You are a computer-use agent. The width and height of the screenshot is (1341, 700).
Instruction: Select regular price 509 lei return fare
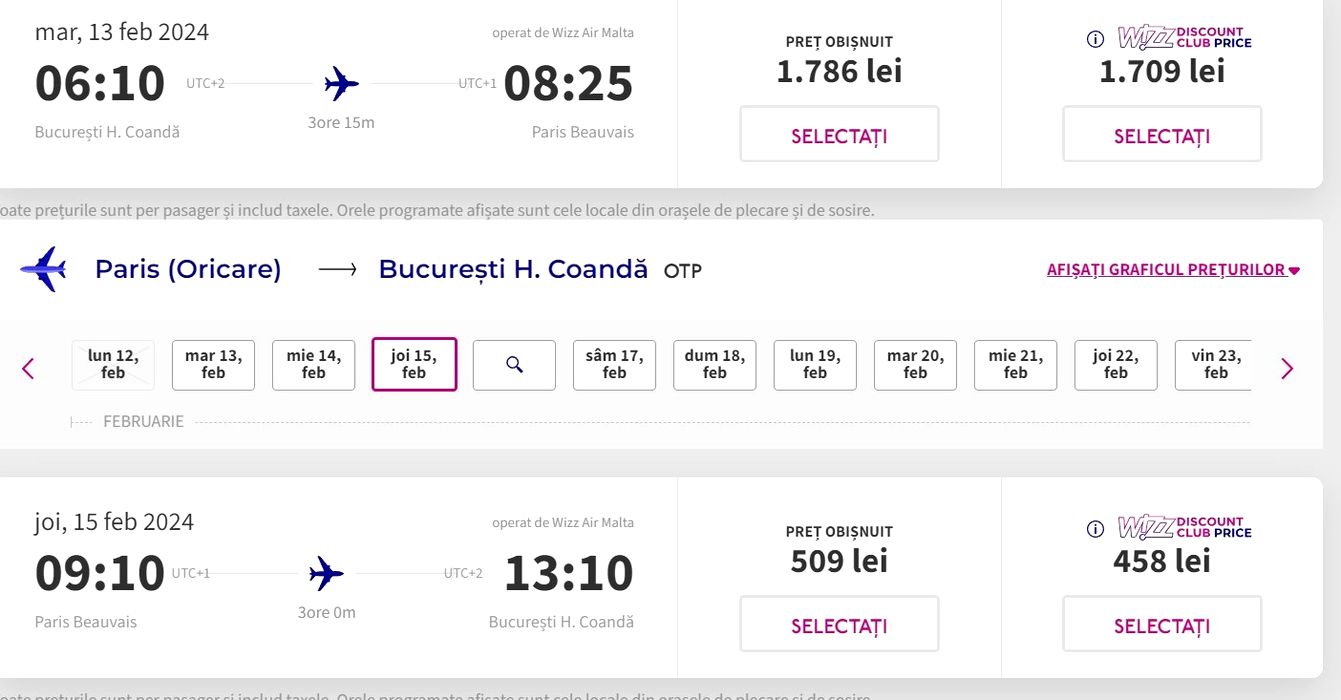[839, 624]
